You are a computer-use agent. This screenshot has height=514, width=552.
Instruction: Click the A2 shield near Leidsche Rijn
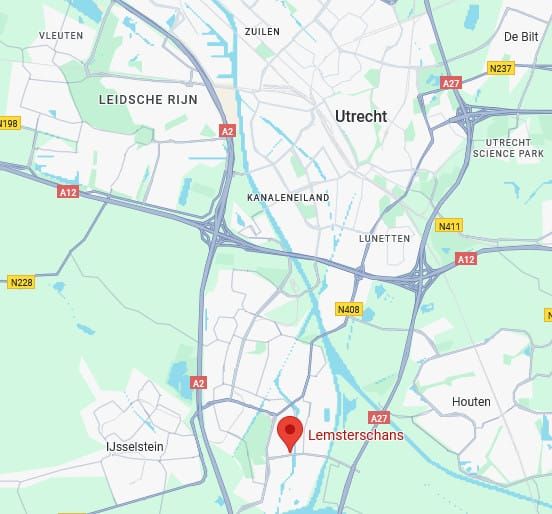pos(228,131)
